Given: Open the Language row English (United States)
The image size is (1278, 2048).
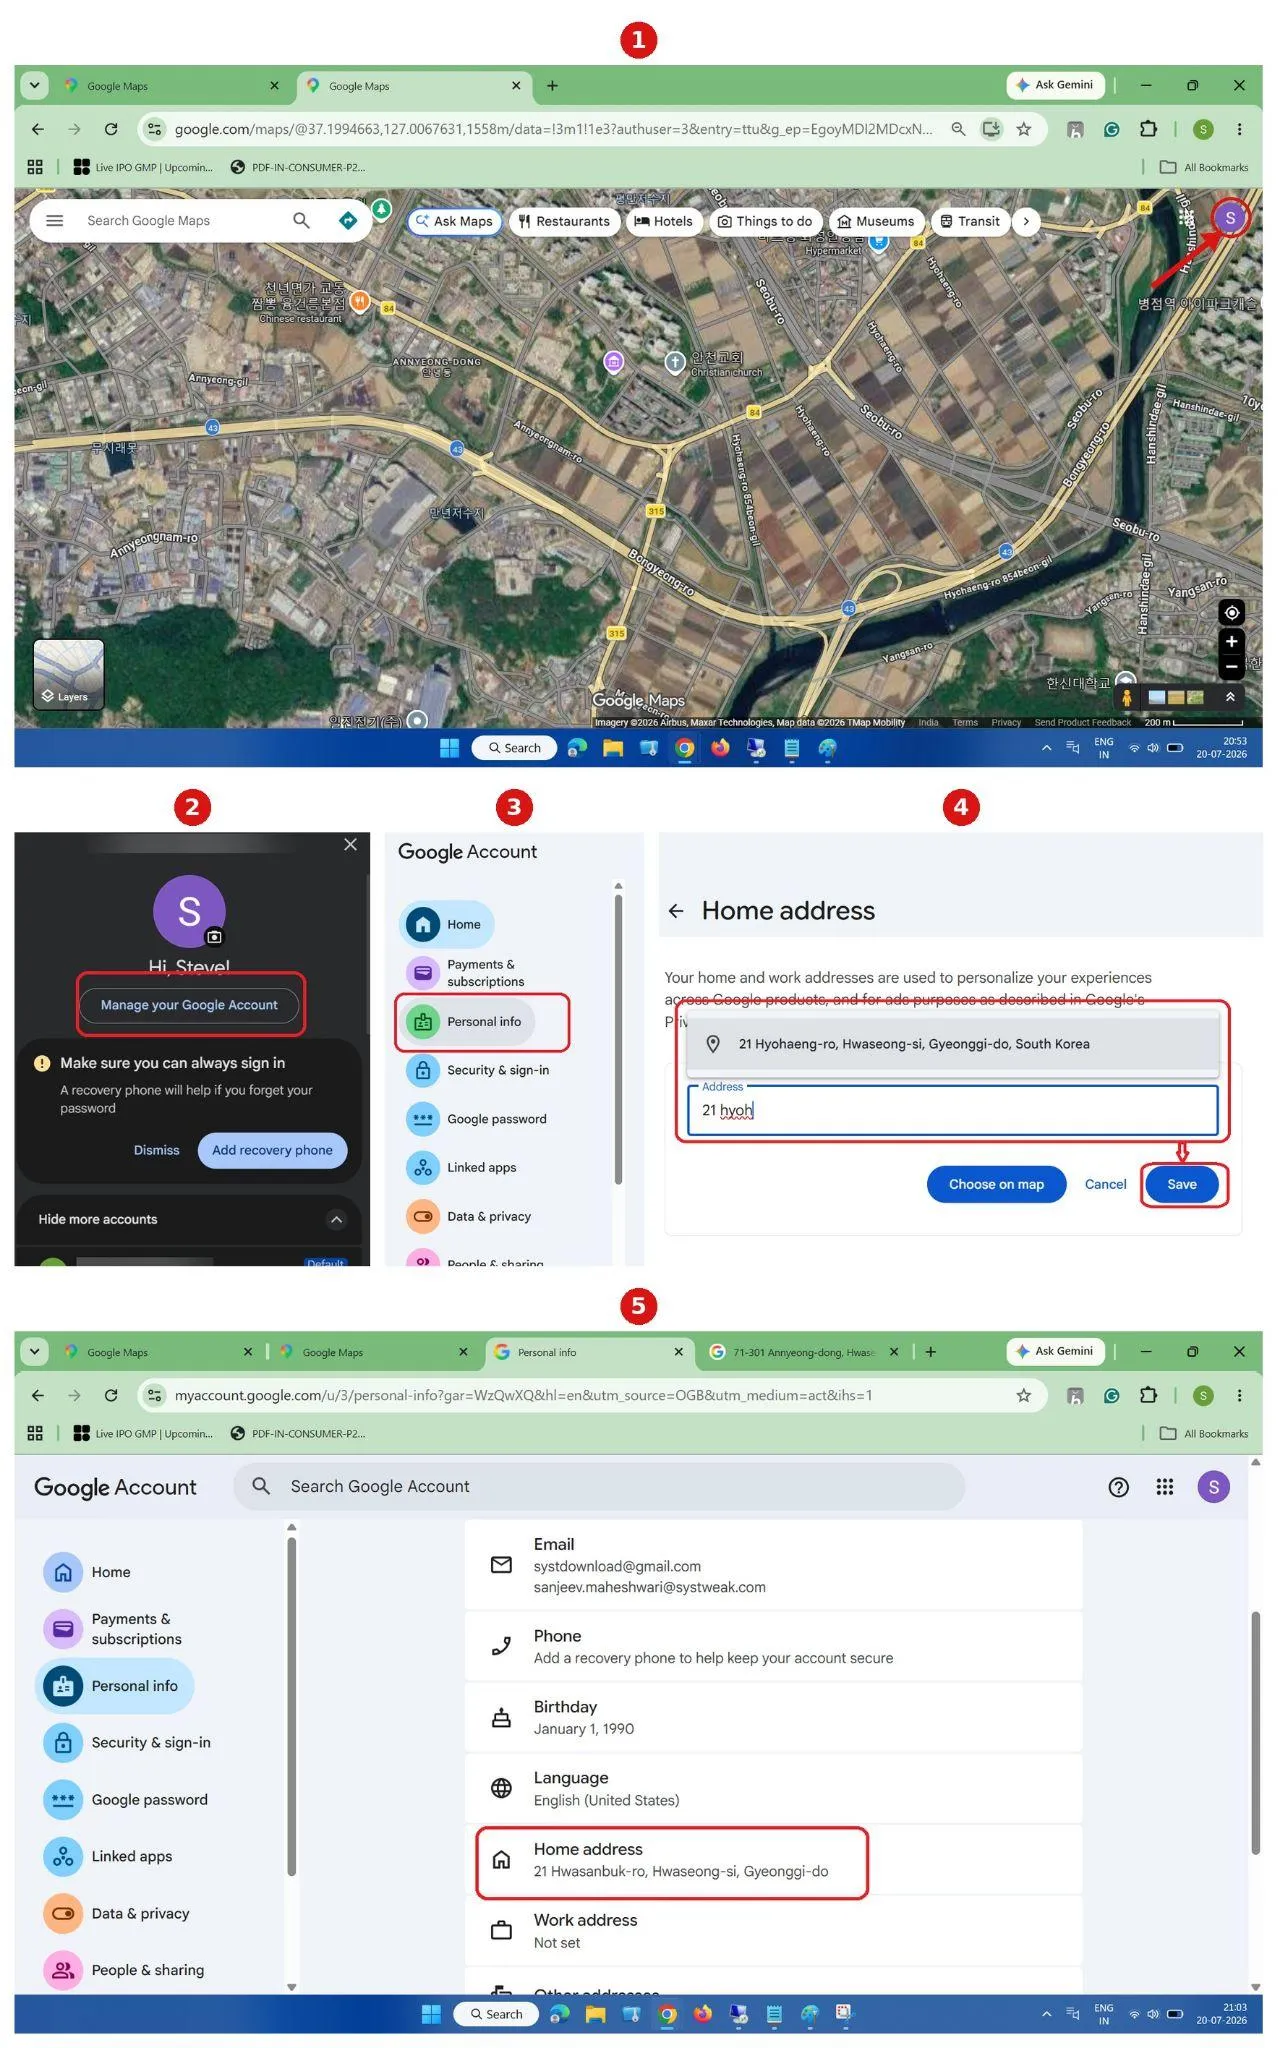Looking at the screenshot, I should click(x=773, y=1789).
